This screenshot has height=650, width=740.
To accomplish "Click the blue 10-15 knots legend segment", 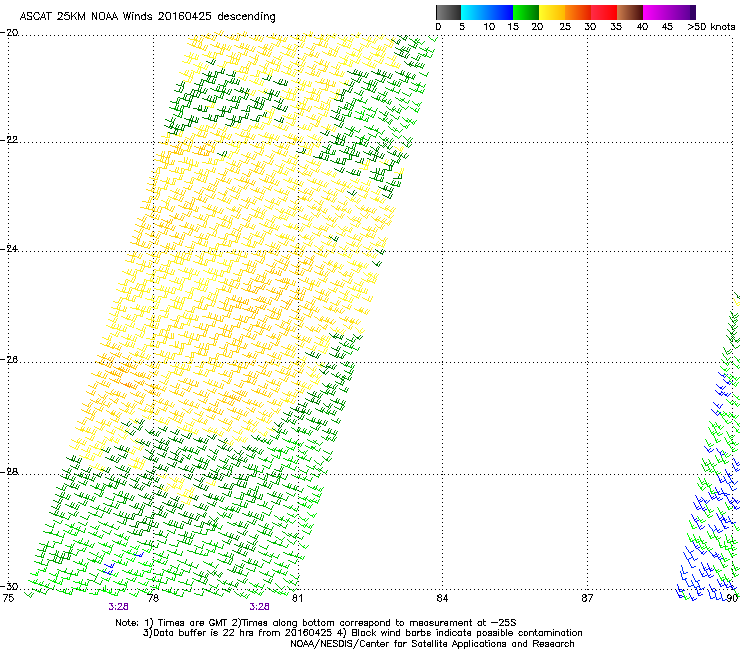I will pos(500,12).
